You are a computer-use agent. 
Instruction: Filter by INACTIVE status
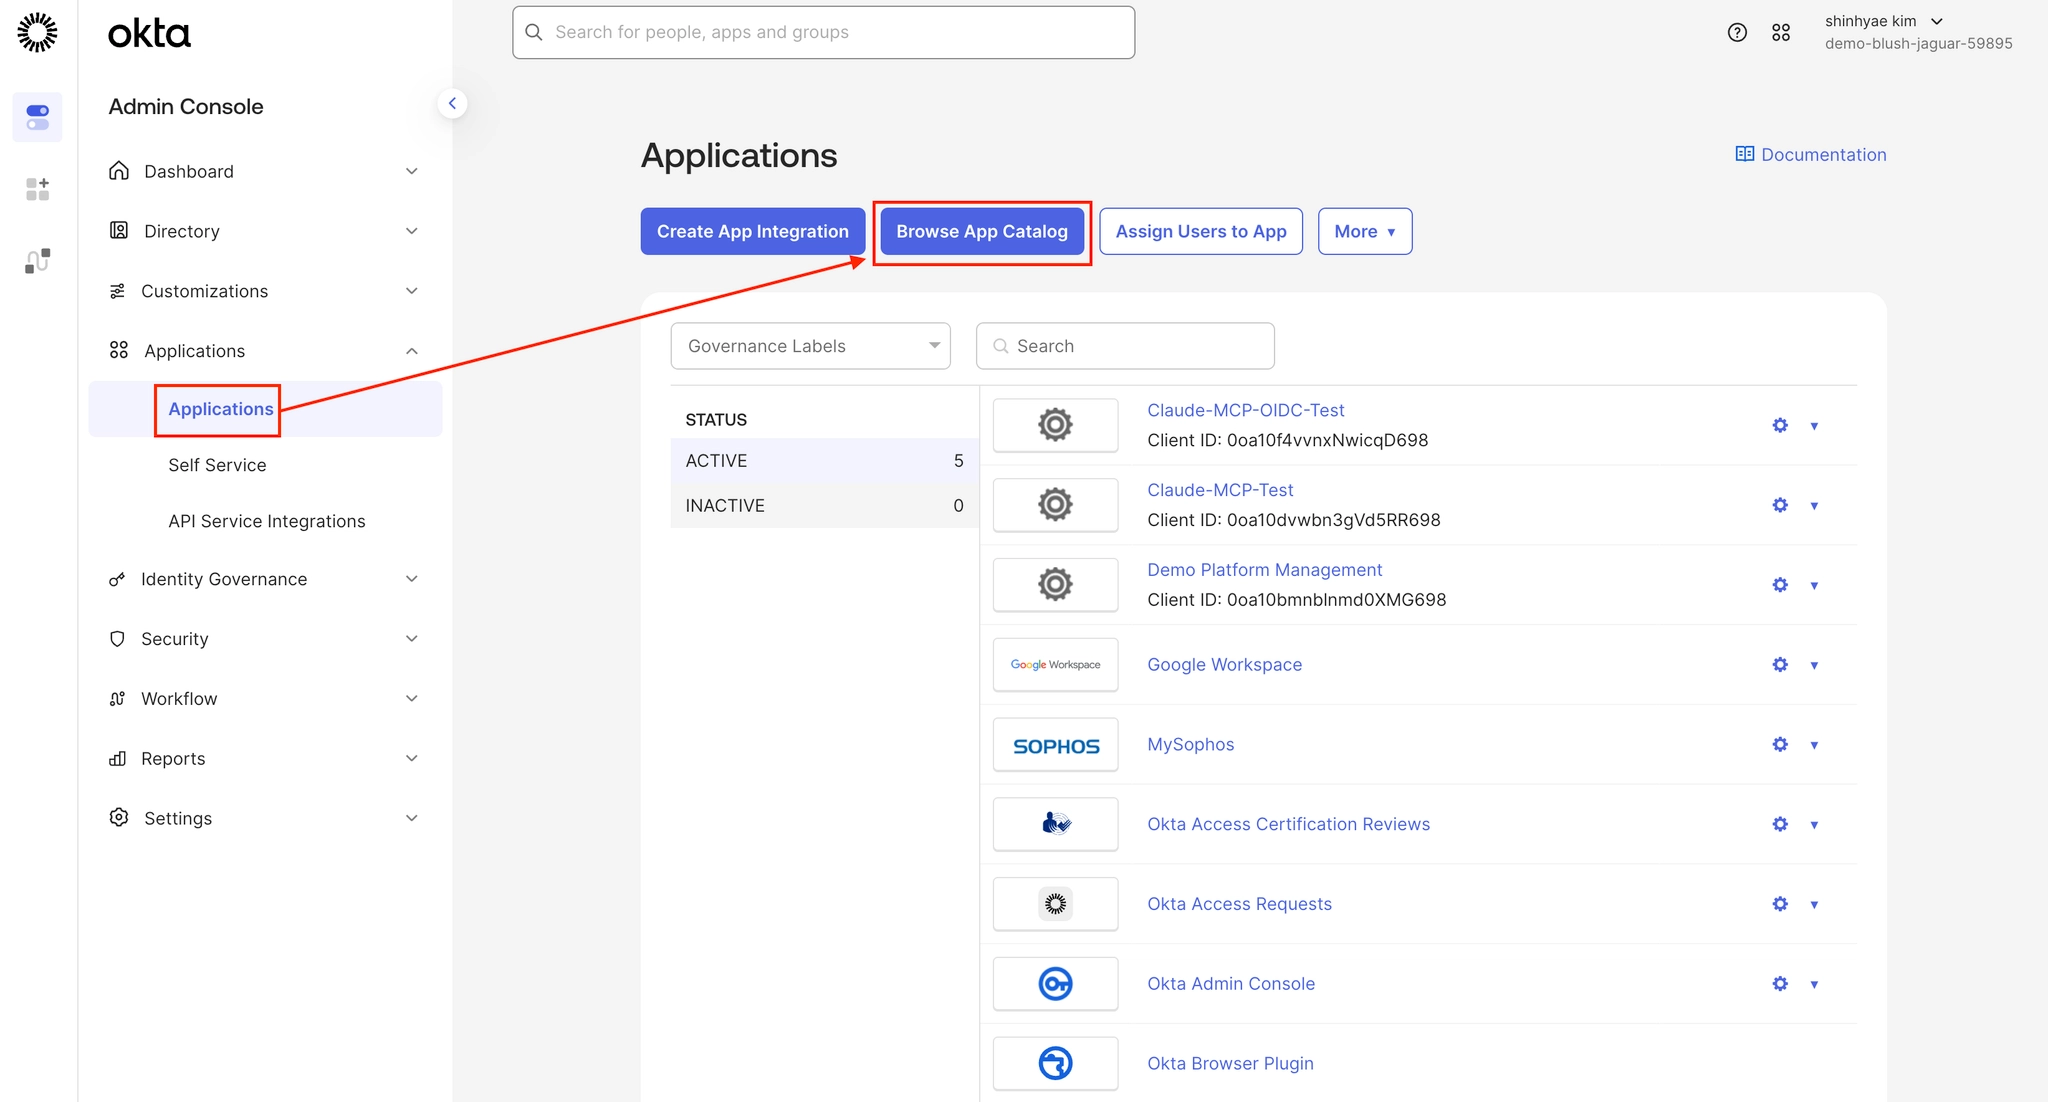[823, 506]
